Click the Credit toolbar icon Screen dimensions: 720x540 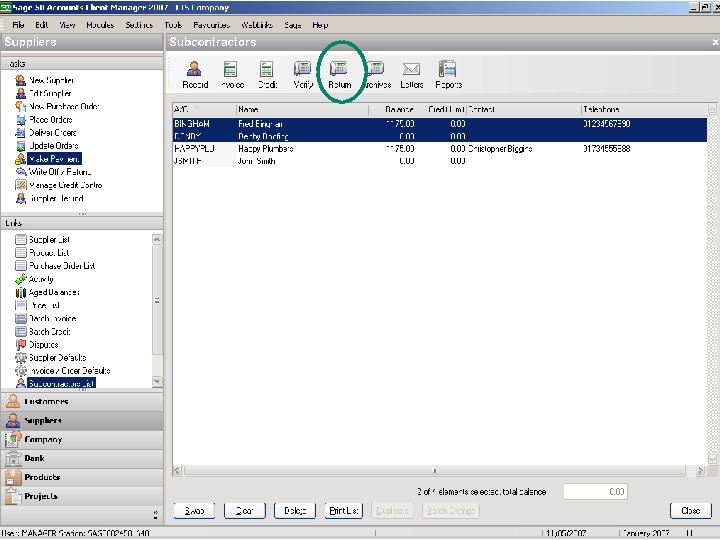coord(267,75)
